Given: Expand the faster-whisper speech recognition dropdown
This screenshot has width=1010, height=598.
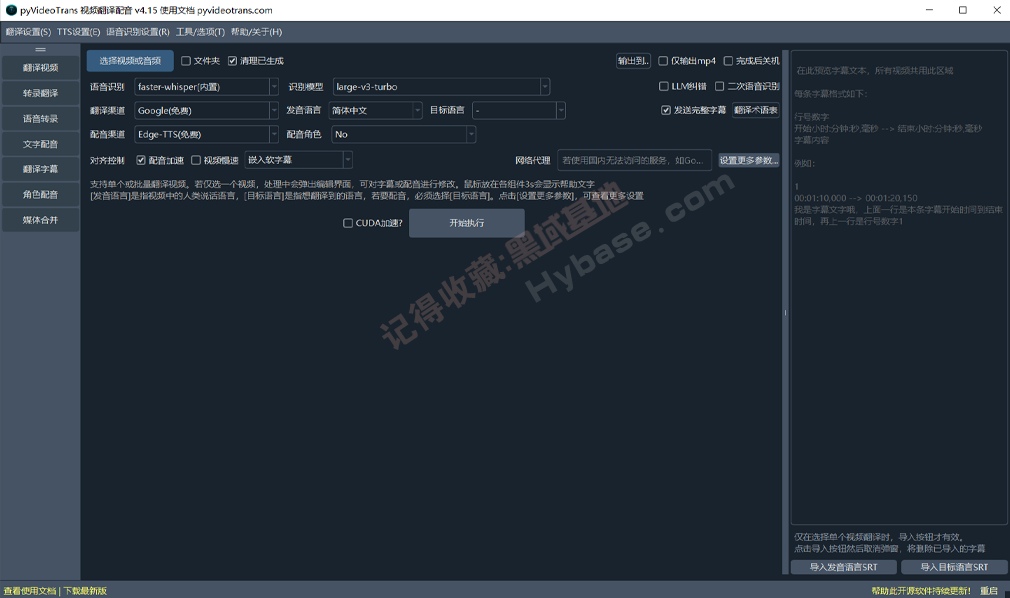Looking at the screenshot, I should point(206,86).
